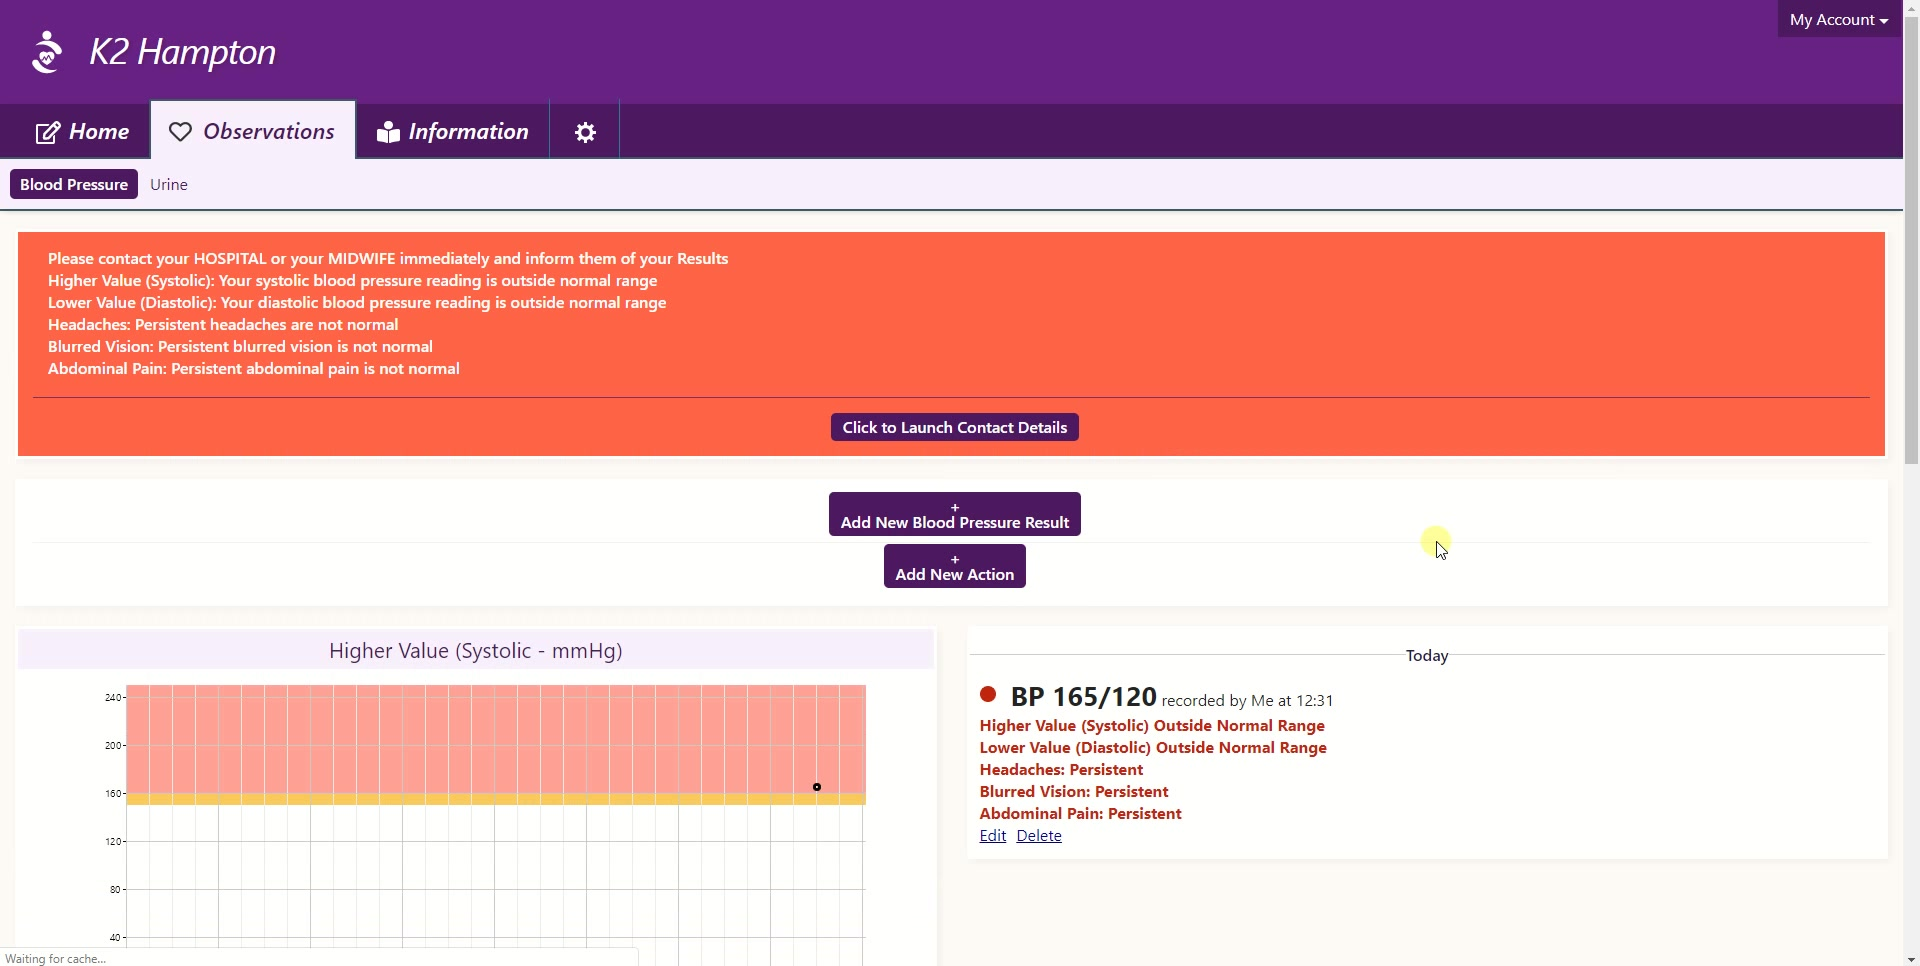
Task: Click the K2 Hampton logo icon
Action: pyautogui.click(x=47, y=52)
